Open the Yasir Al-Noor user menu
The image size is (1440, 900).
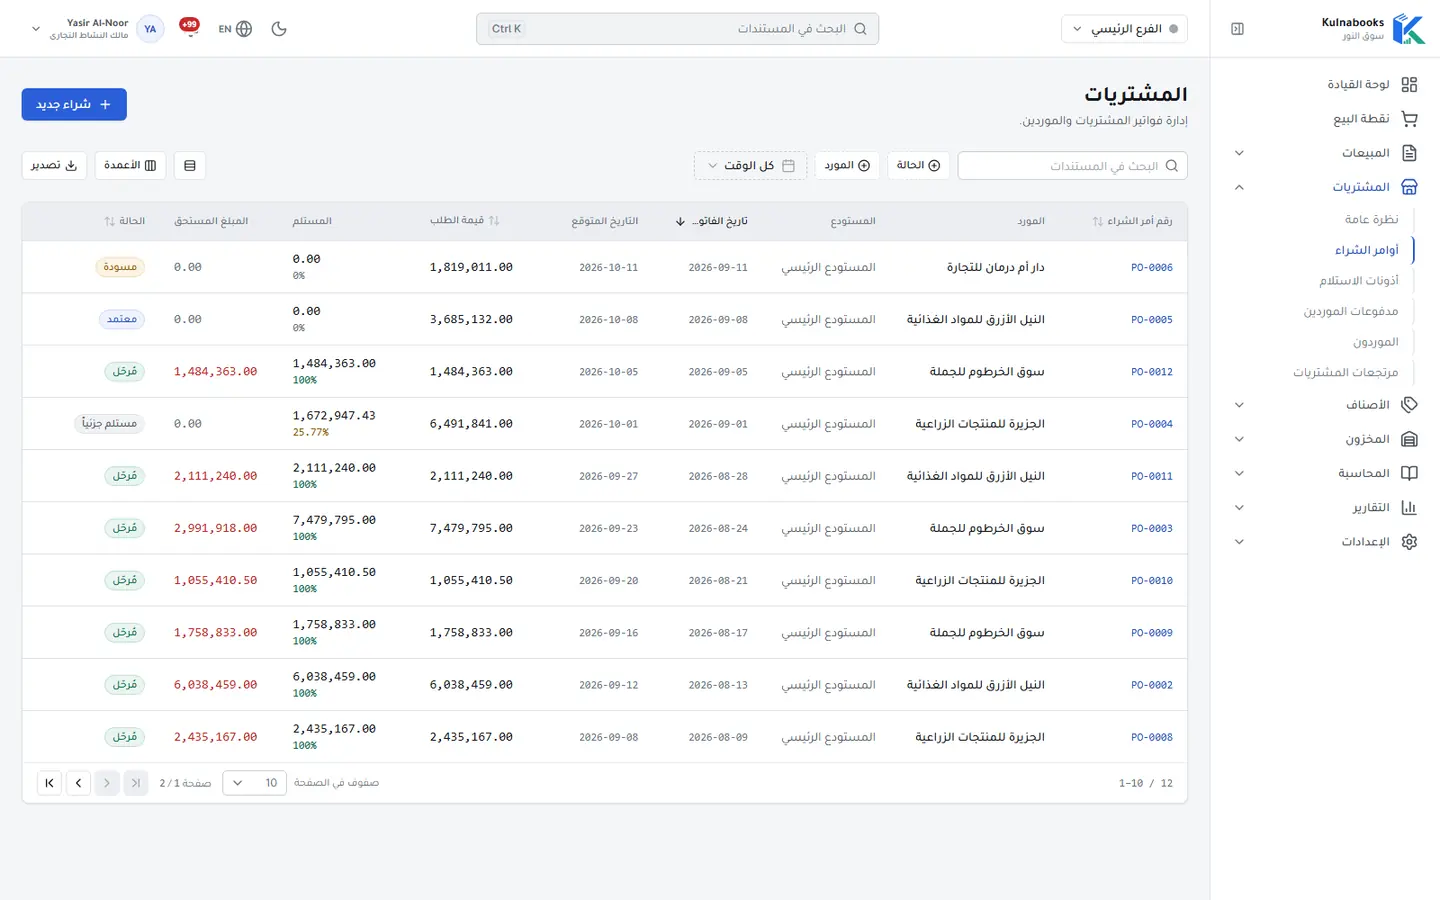[96, 29]
